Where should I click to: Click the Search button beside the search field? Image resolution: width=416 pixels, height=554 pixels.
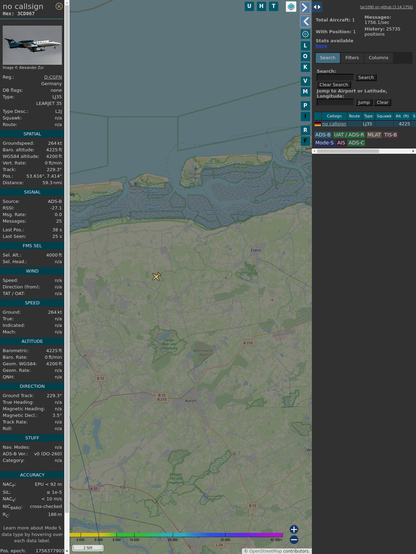click(366, 77)
